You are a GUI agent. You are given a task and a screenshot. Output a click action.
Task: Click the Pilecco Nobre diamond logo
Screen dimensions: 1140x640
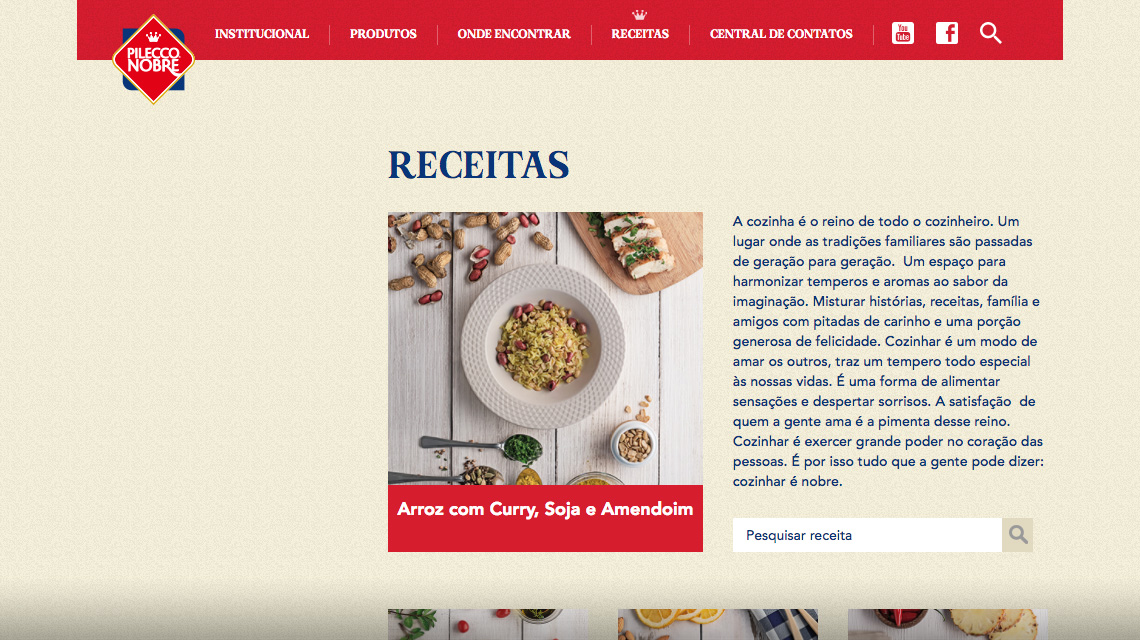[x=153, y=59]
